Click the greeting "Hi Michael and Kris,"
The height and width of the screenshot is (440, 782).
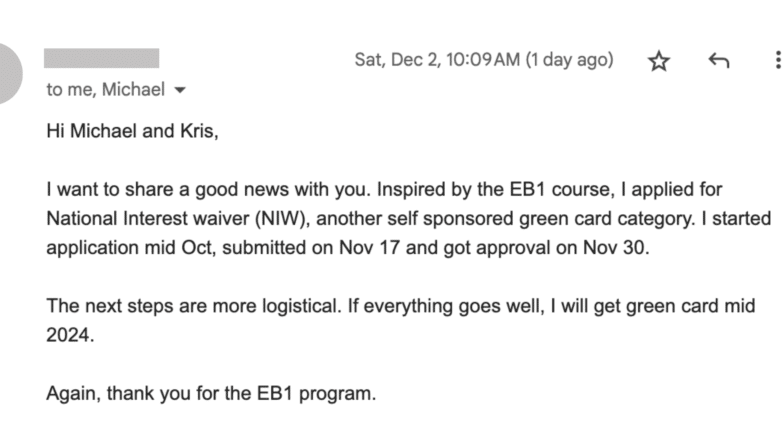131,131
